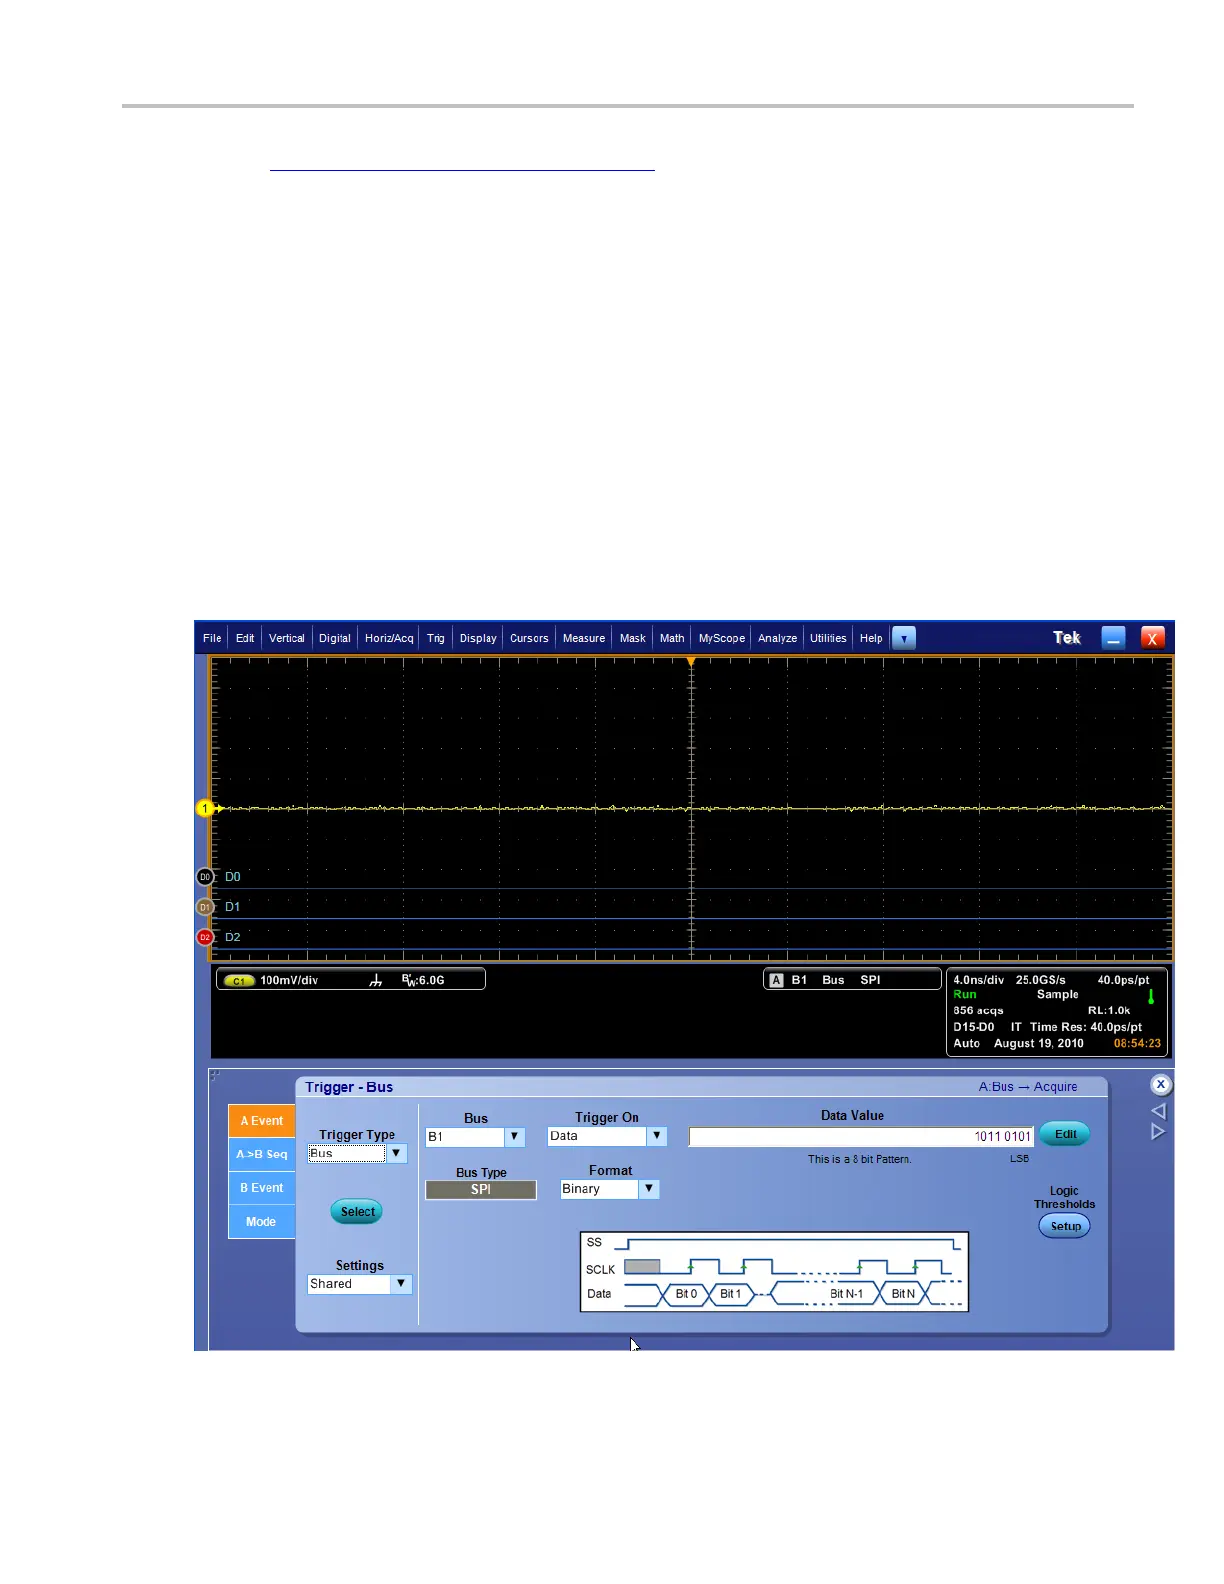Expand the menu bar dropdown arrow button
The height and width of the screenshot is (1584, 1224).
pyautogui.click(x=904, y=638)
